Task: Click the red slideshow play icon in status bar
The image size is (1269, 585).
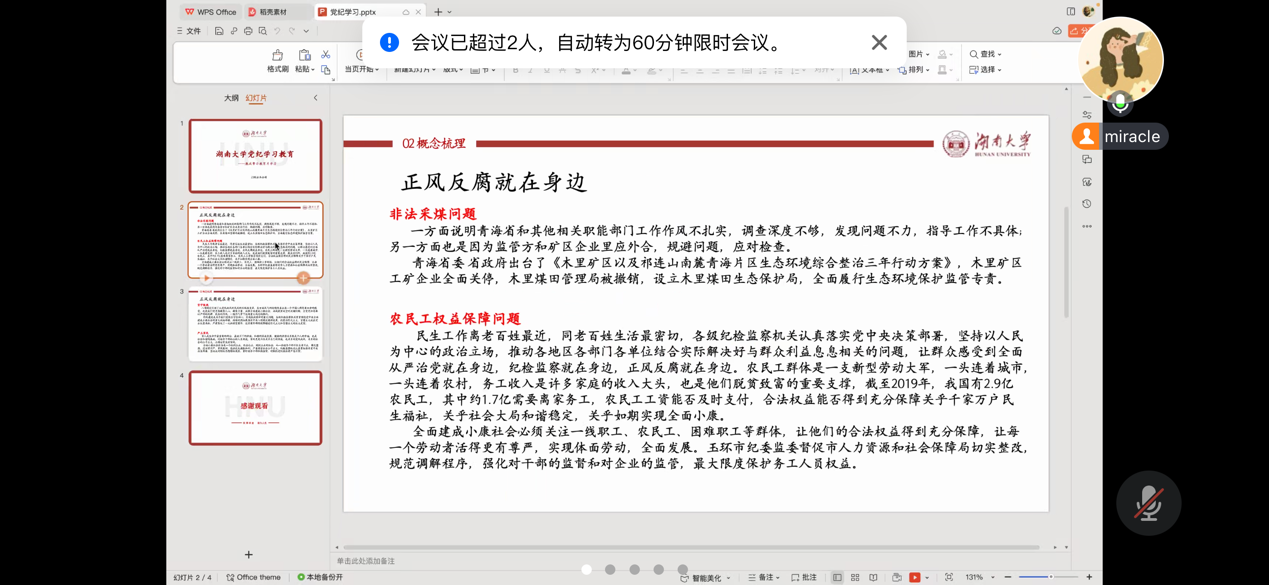Action: click(914, 578)
